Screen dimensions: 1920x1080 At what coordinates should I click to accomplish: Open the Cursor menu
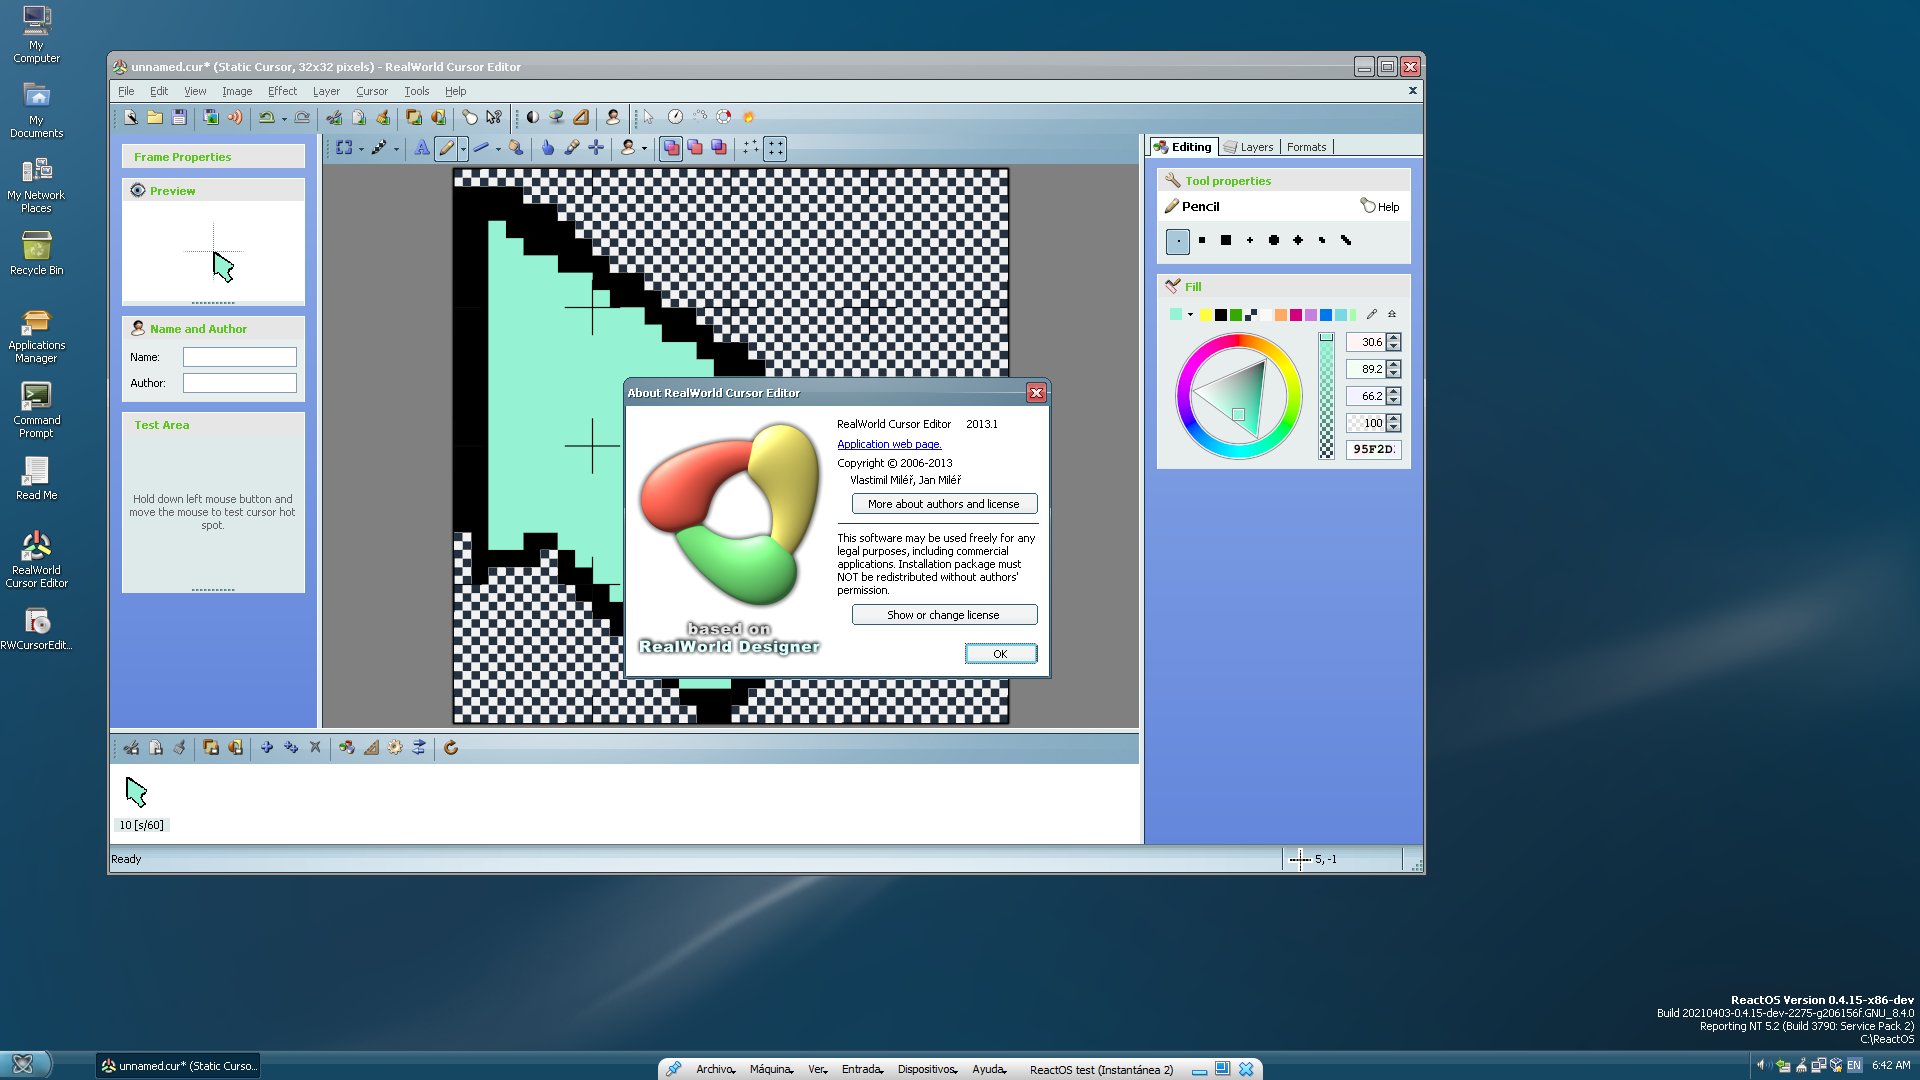click(x=372, y=91)
